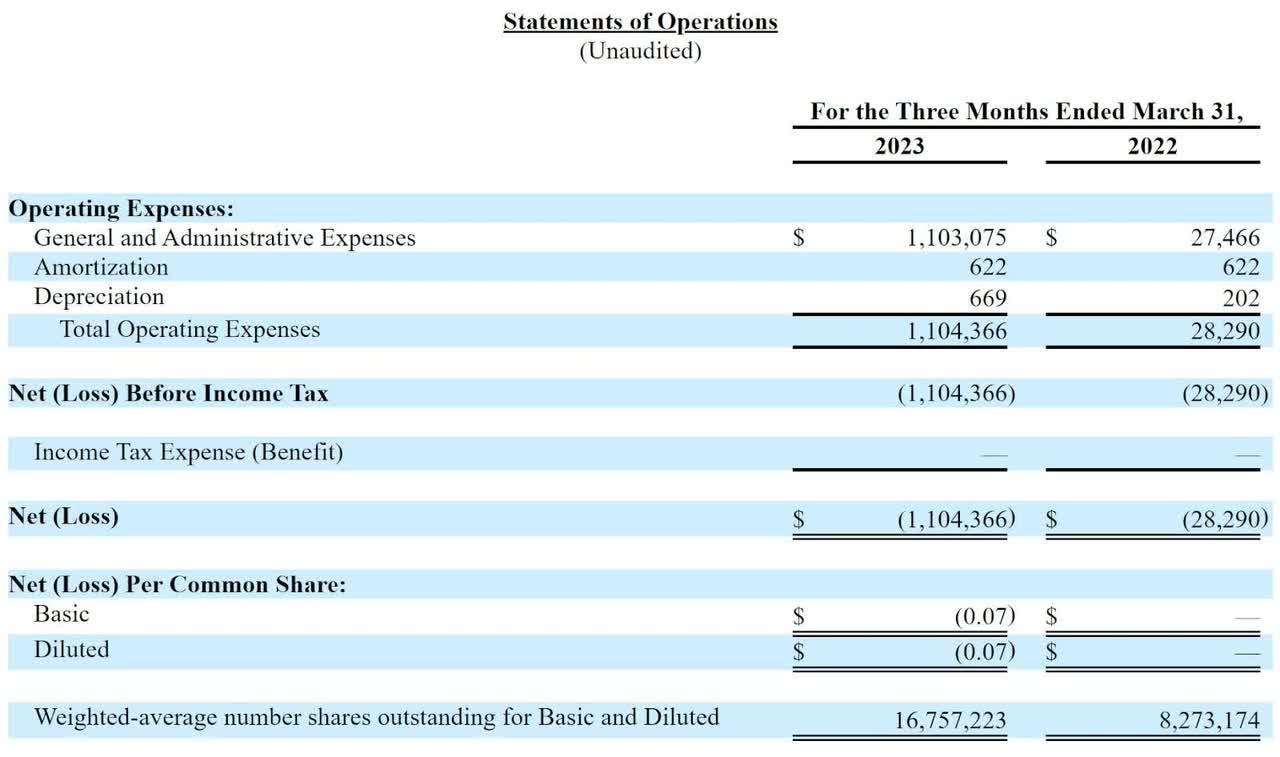Click 'General and Administrative Expenses' label

[224, 238]
